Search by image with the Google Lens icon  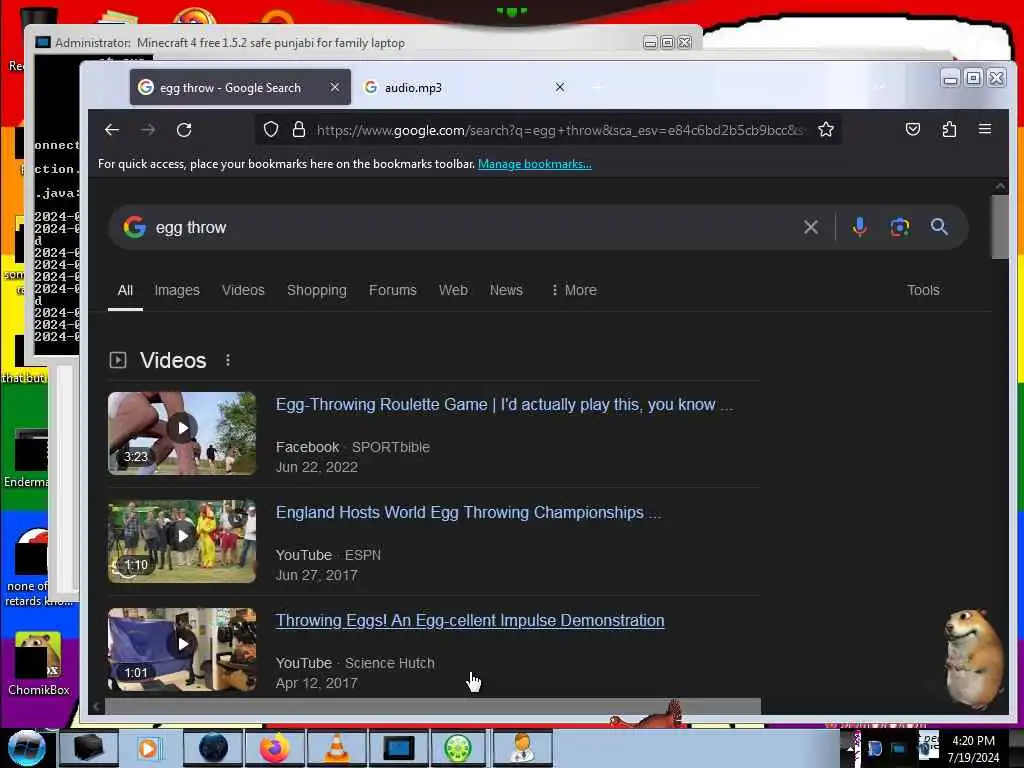coord(899,227)
